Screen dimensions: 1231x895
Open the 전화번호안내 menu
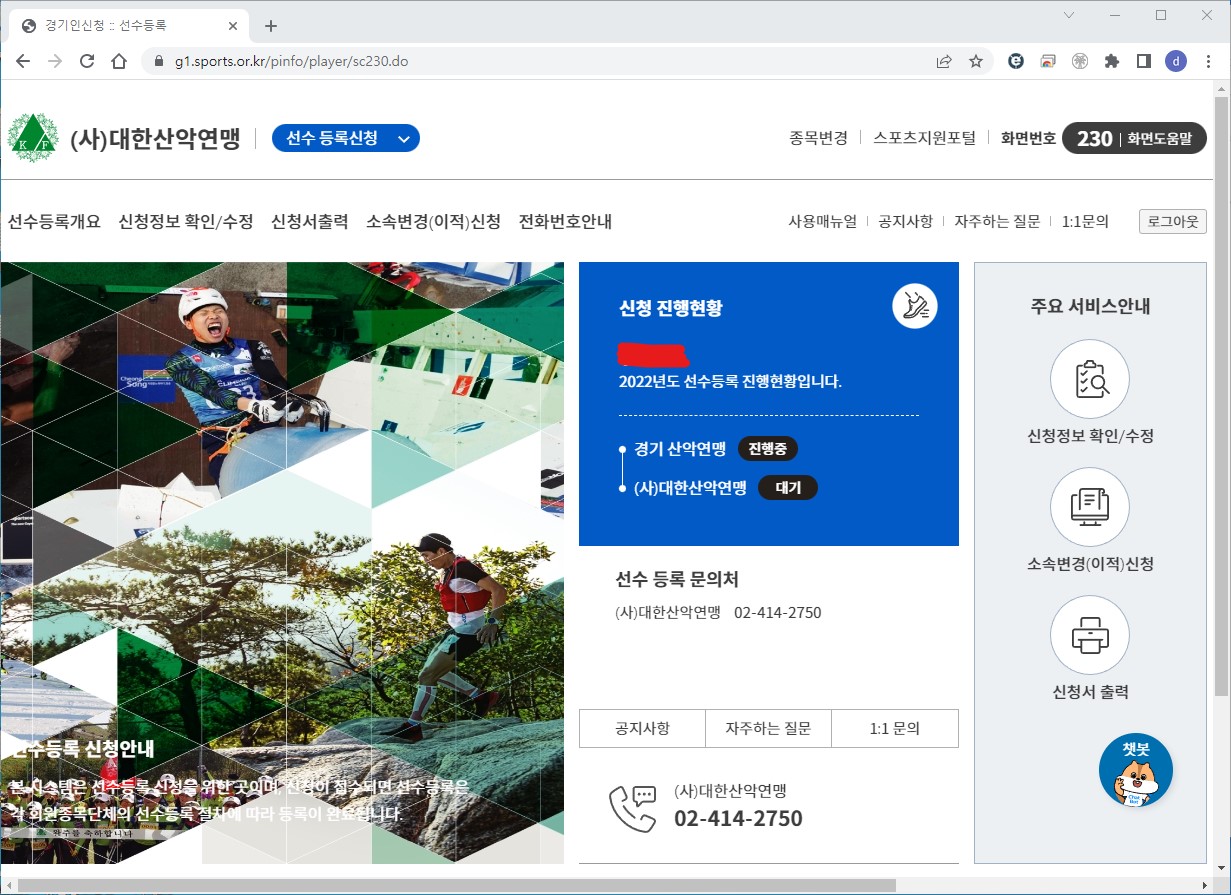565,221
